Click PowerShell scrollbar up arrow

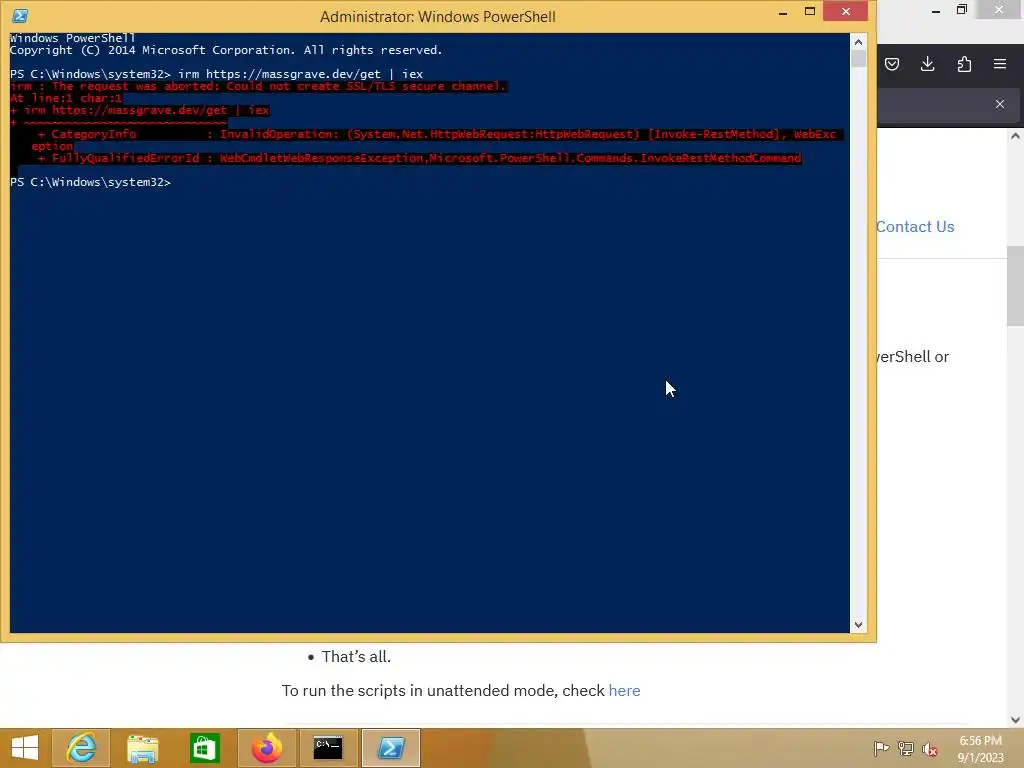pos(858,42)
